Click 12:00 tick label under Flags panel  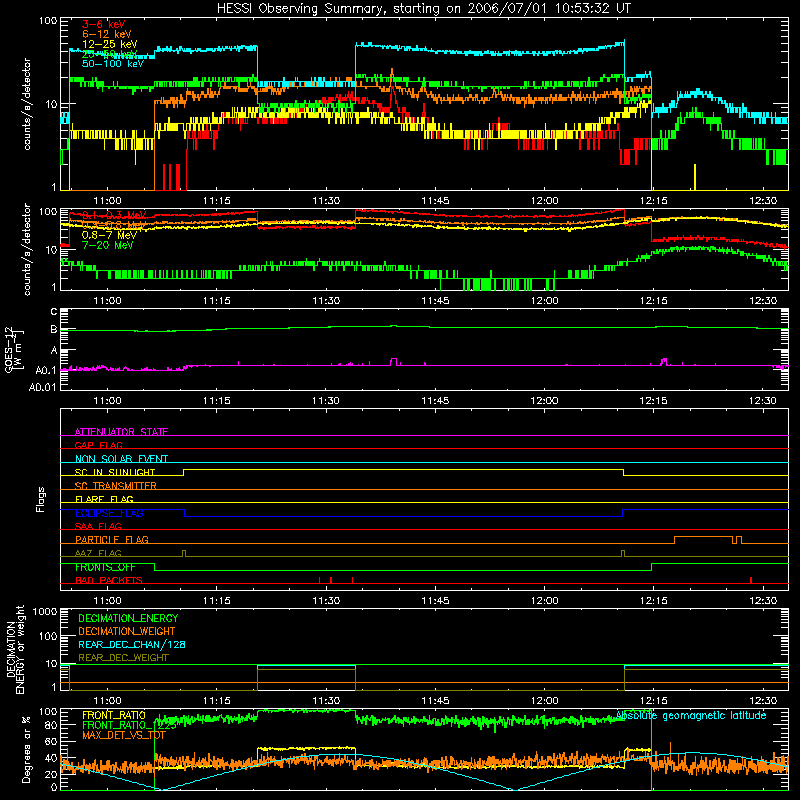pos(544,601)
